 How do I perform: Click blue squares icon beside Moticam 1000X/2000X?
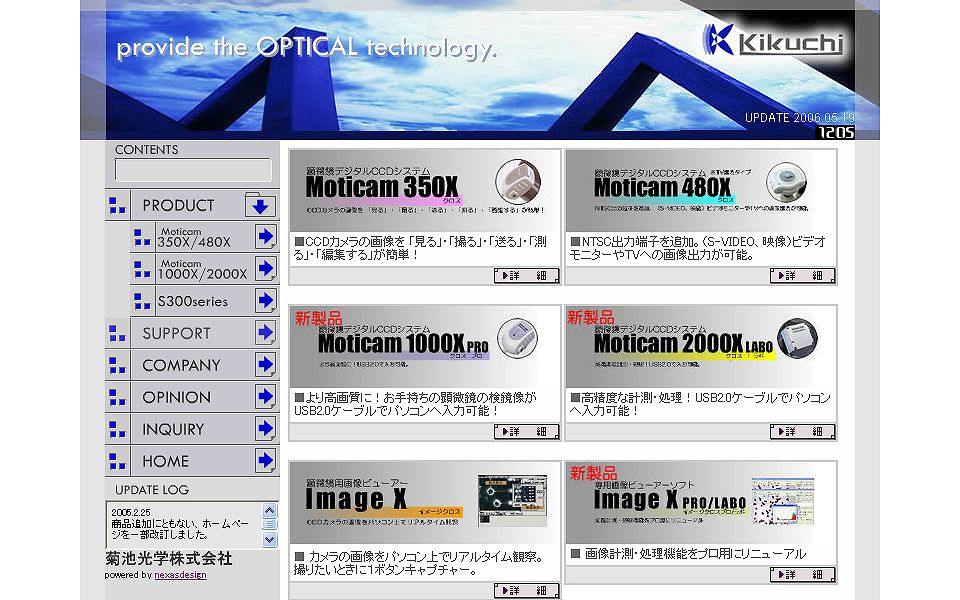click(x=142, y=269)
